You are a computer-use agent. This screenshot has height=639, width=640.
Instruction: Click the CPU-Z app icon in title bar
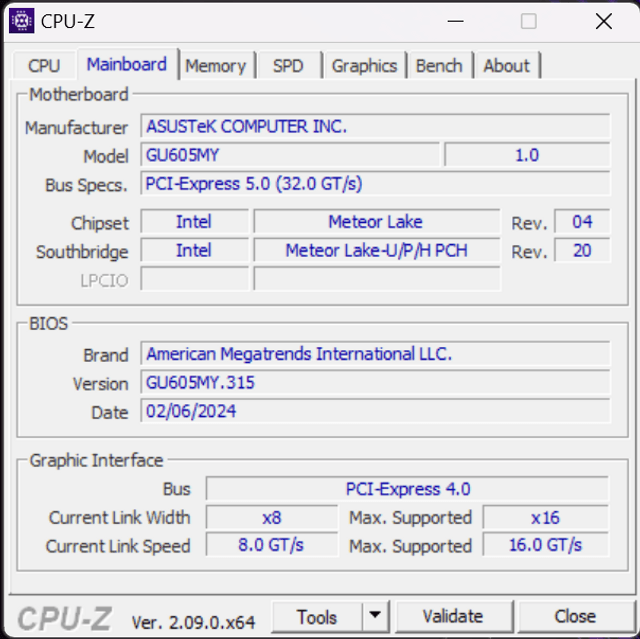click(21, 21)
